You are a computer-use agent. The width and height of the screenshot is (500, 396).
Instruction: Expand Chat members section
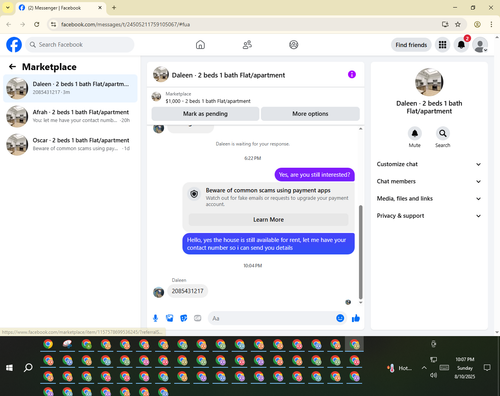click(429, 181)
